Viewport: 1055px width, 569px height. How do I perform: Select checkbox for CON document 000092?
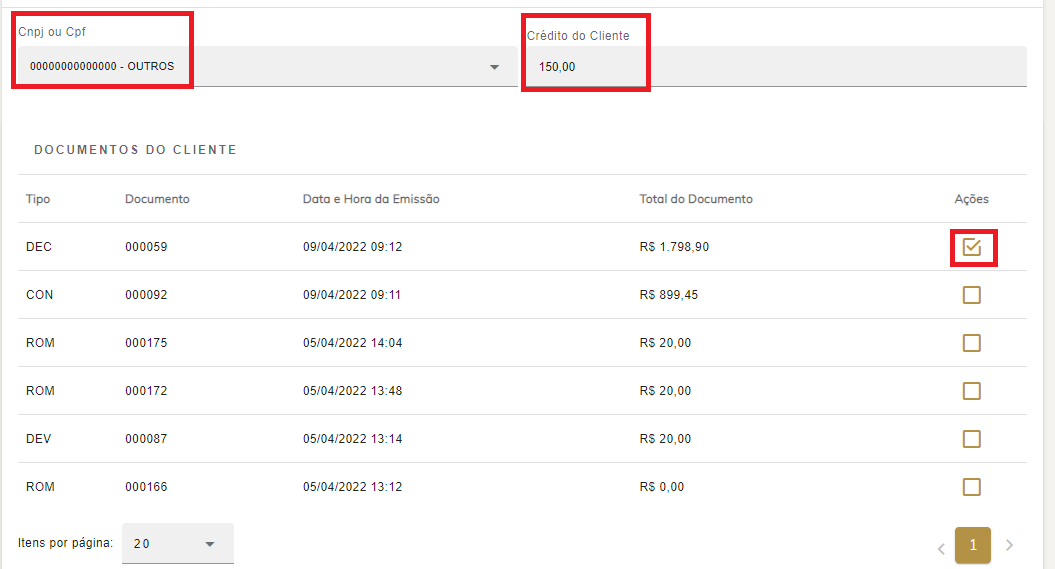click(971, 295)
